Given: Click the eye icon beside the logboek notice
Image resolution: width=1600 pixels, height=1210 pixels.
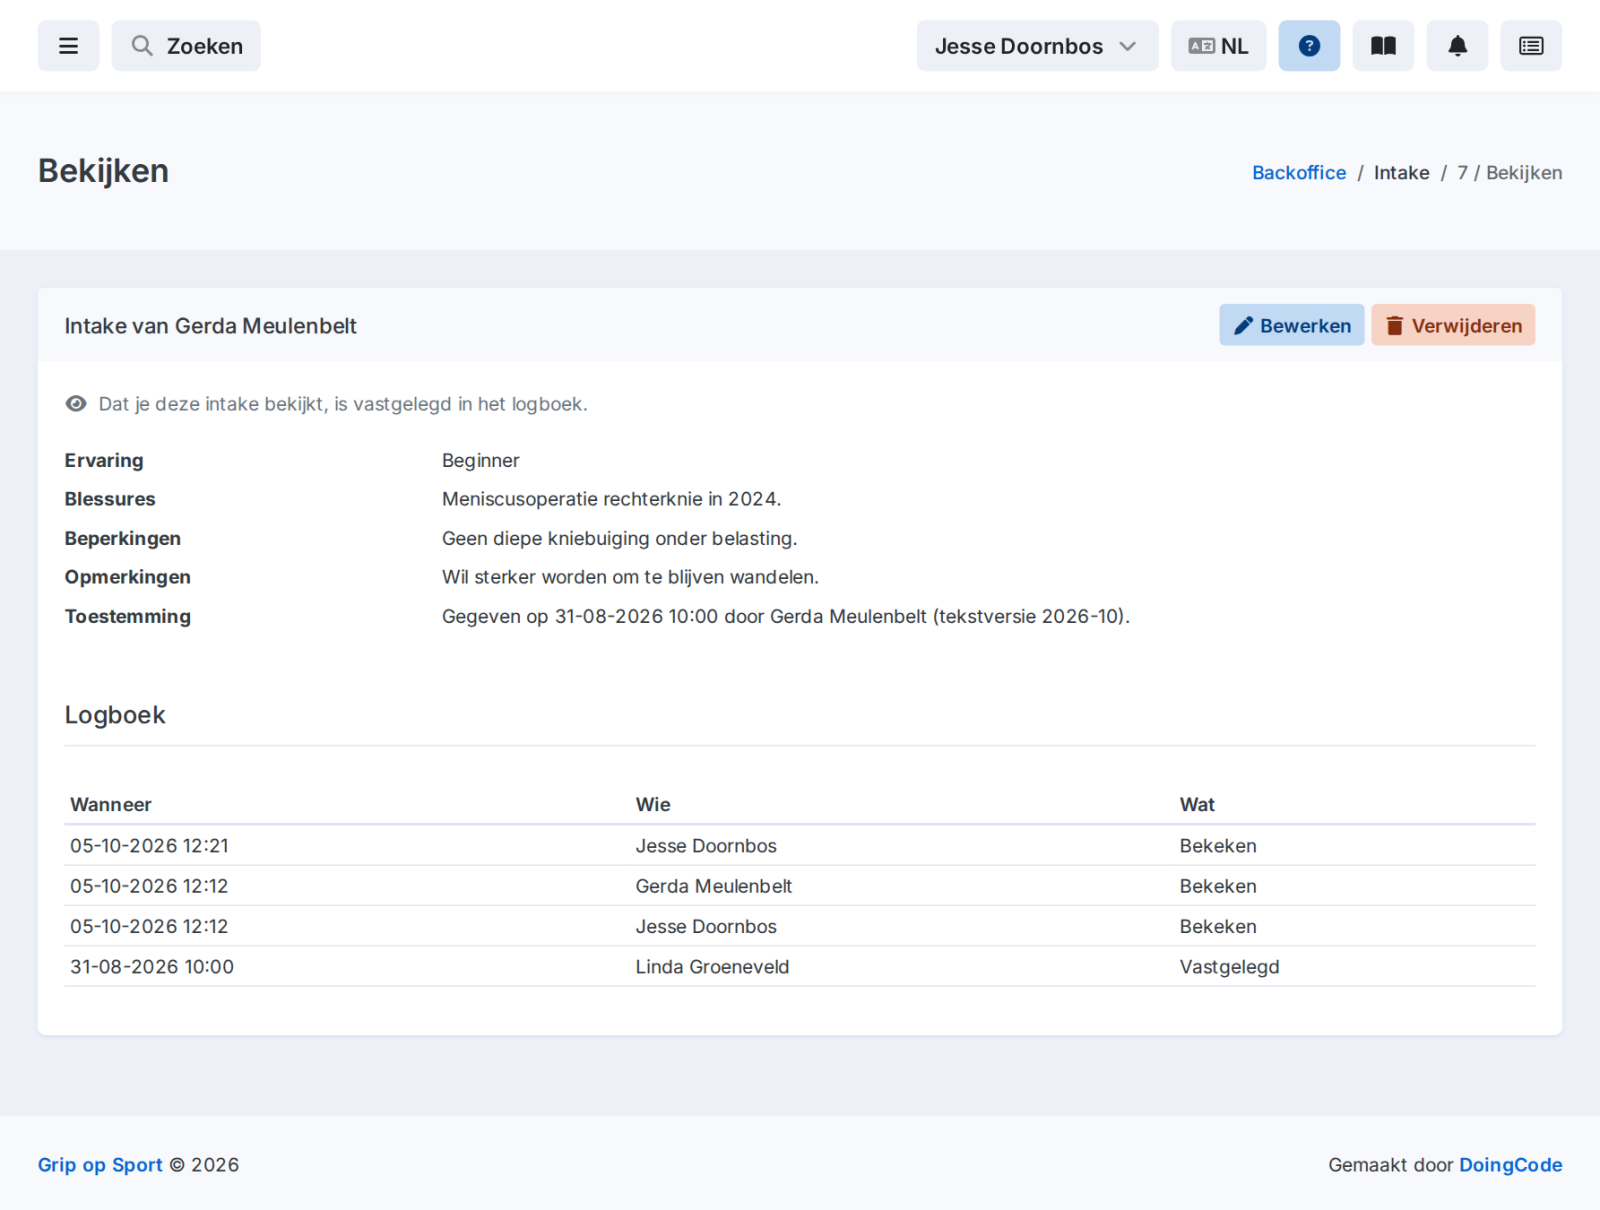Looking at the screenshot, I should pyautogui.click(x=76, y=404).
